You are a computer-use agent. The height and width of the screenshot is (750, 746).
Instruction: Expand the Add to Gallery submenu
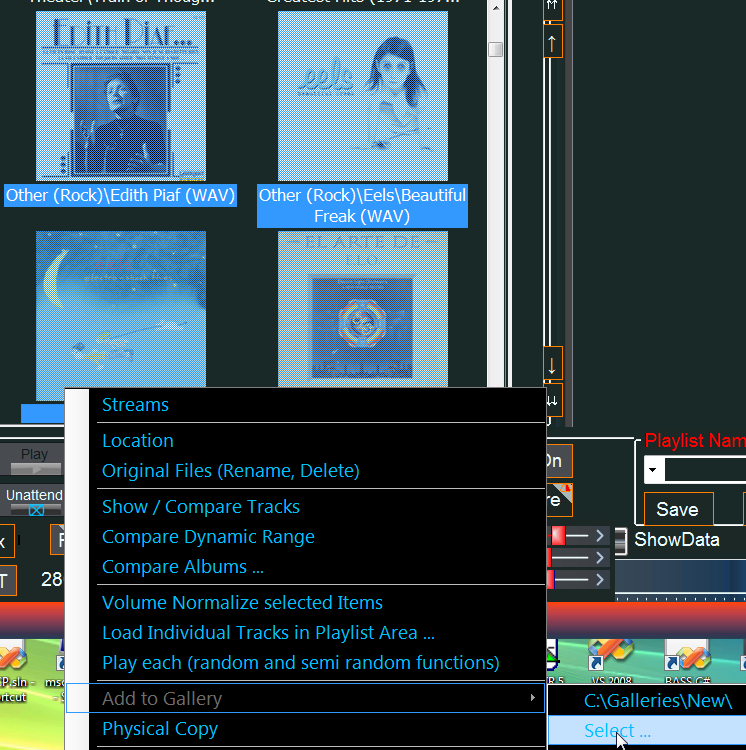point(305,698)
